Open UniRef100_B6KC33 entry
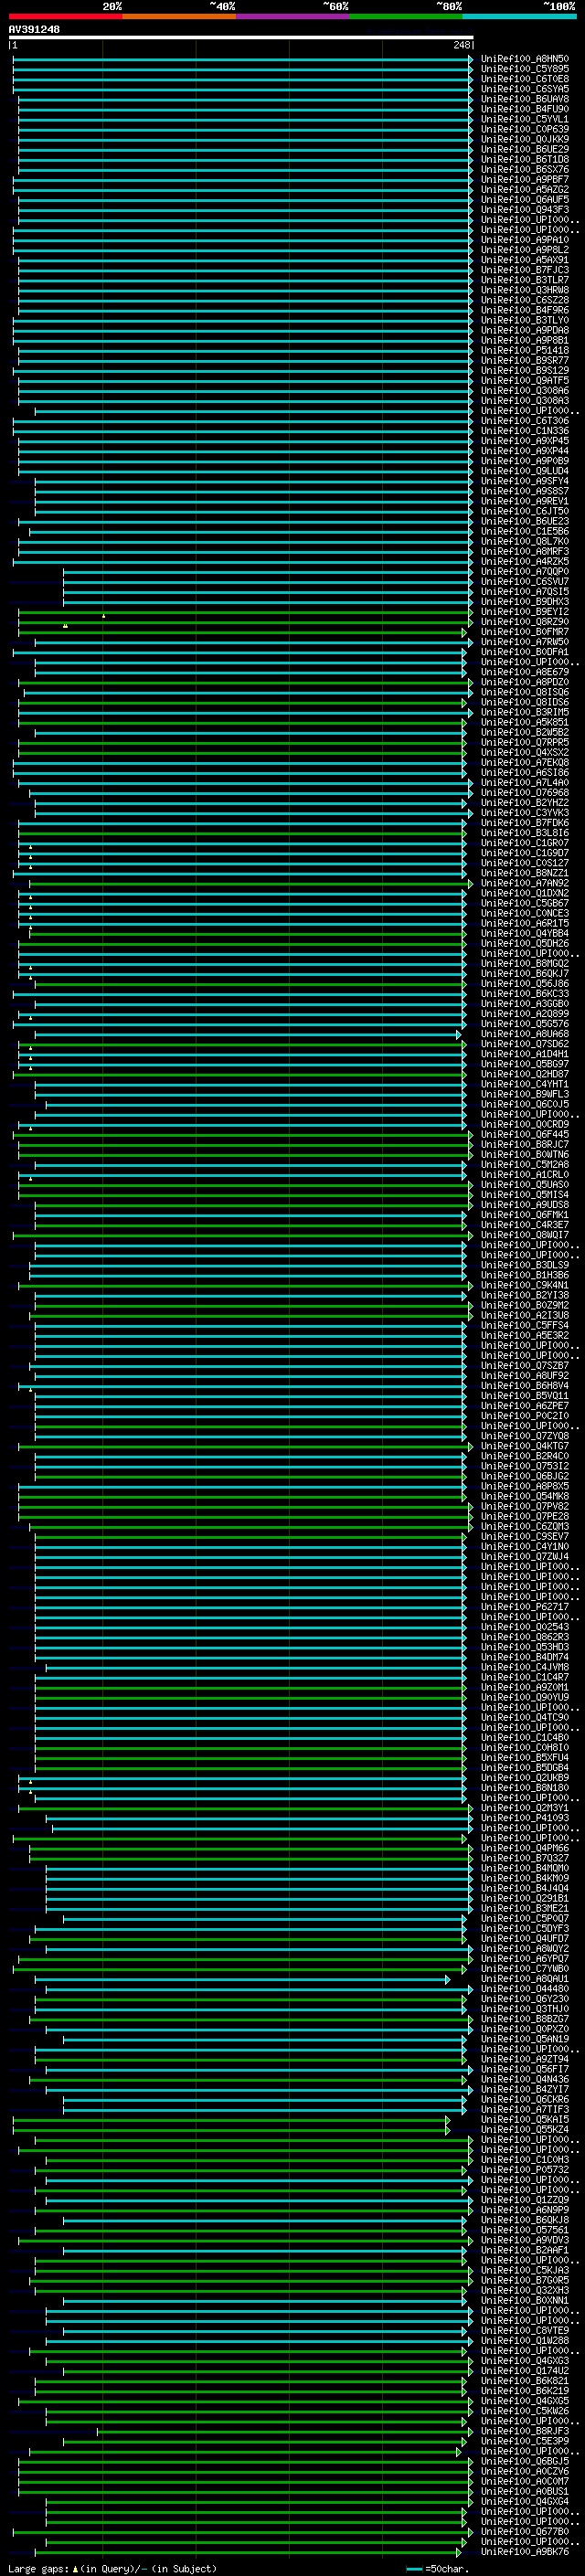585x2576 pixels. [525, 994]
